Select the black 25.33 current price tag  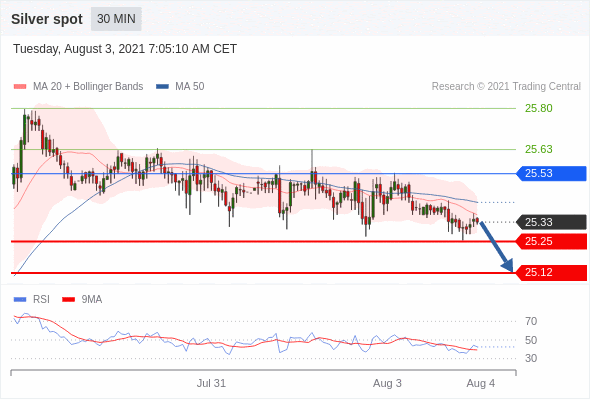551,222
